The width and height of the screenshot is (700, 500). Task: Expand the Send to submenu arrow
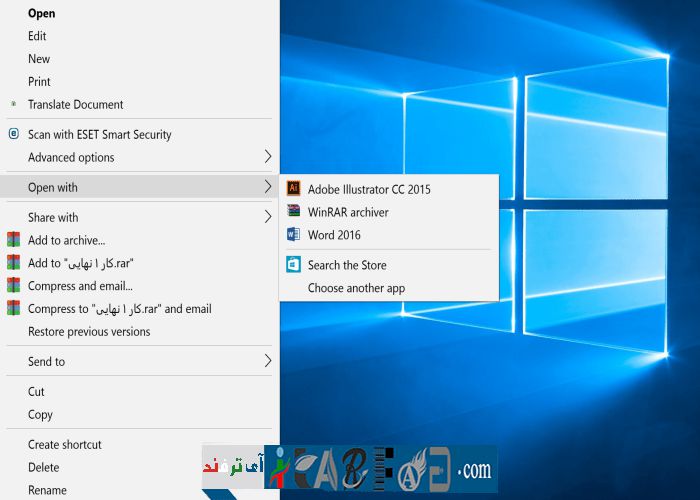267,361
